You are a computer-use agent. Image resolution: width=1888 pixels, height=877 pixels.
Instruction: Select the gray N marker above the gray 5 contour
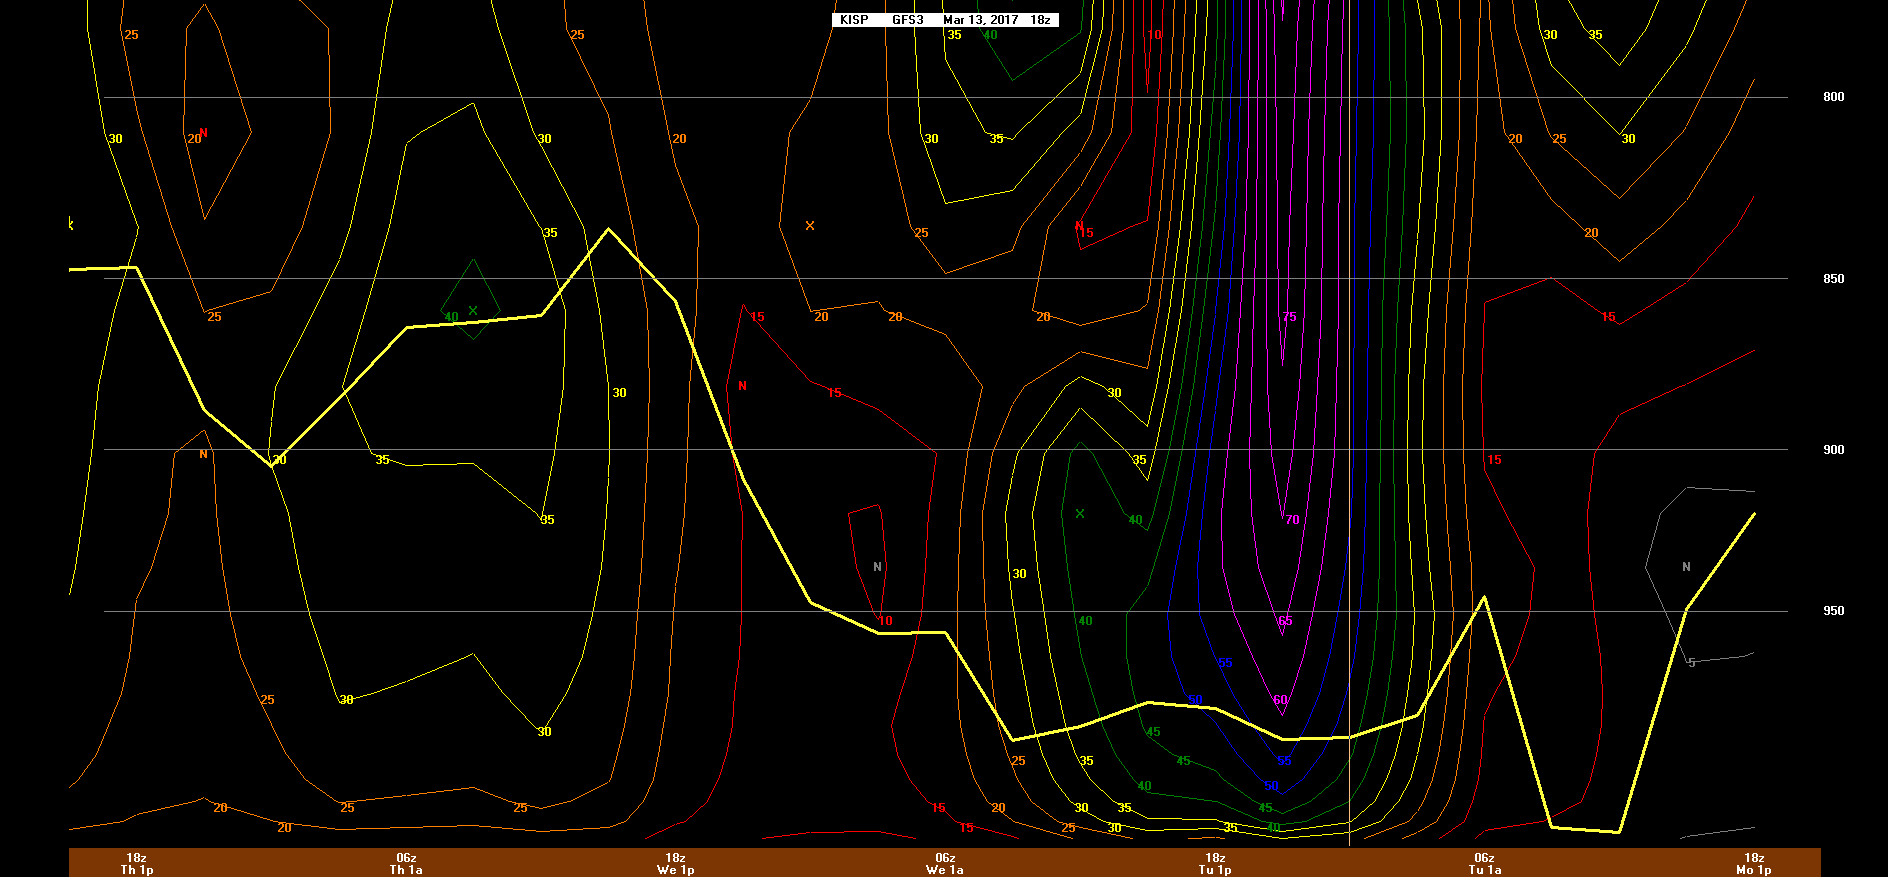click(1686, 567)
